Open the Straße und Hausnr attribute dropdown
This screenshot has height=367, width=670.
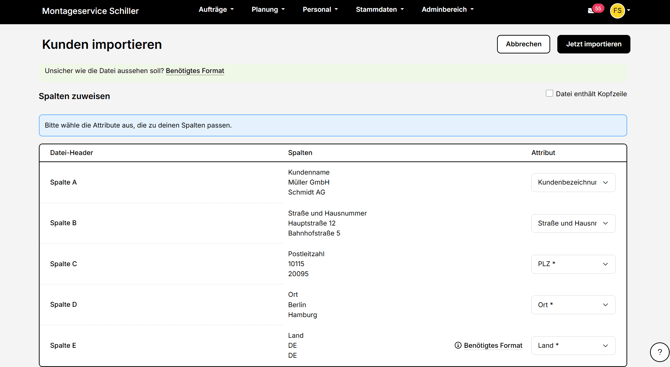coord(573,223)
